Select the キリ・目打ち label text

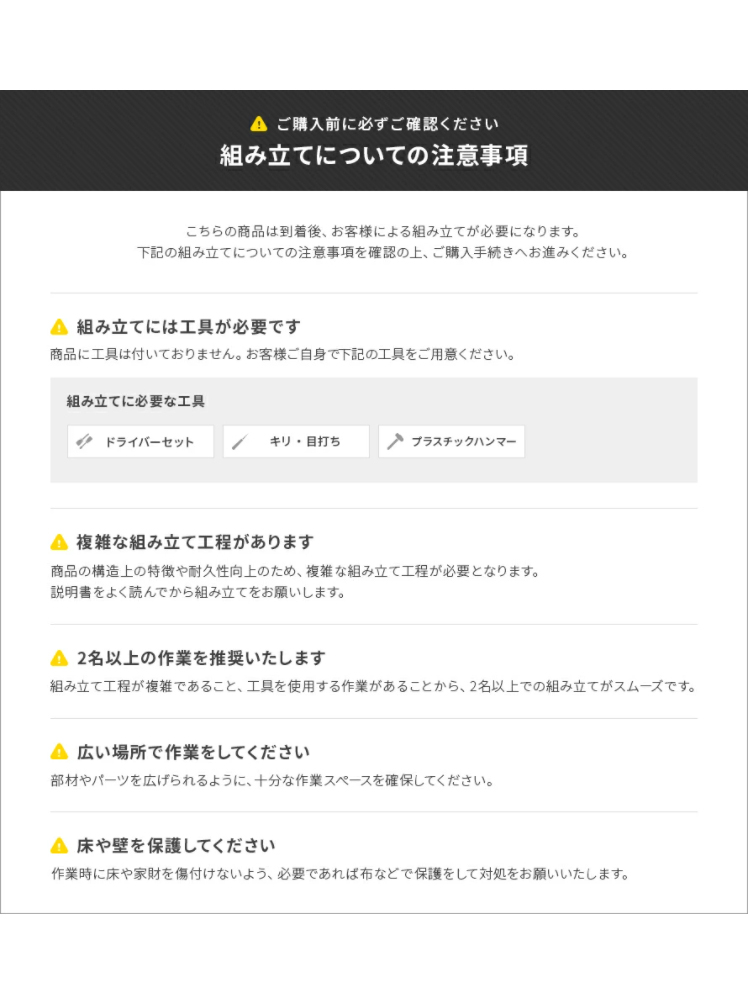pos(304,442)
